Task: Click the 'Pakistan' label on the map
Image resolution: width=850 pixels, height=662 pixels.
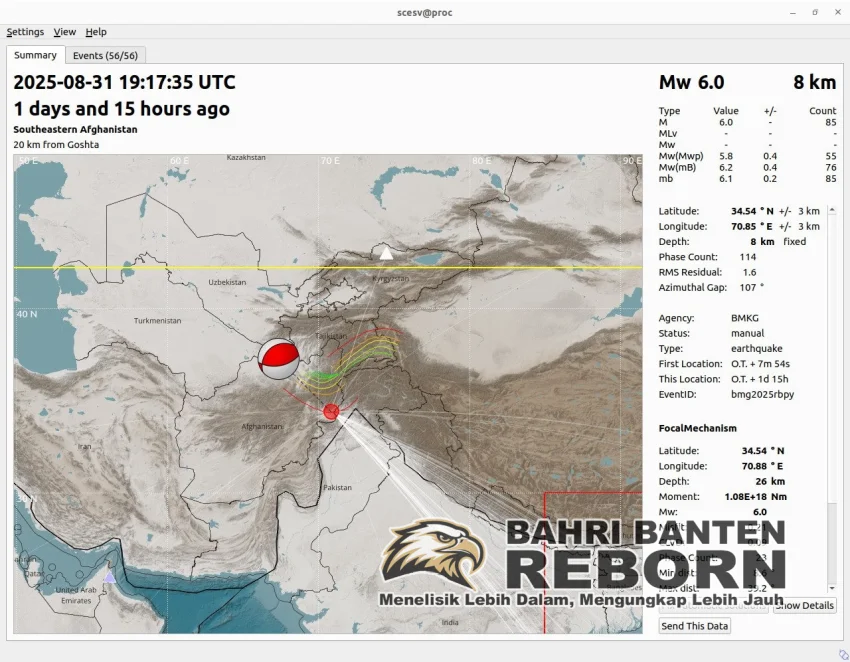Action: [337, 487]
